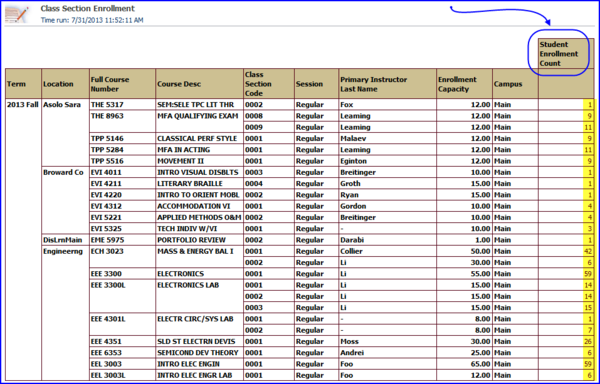The image size is (600, 384).
Task: Select SLD ST ELECTRN DEVIS description
Action: [x=196, y=342]
